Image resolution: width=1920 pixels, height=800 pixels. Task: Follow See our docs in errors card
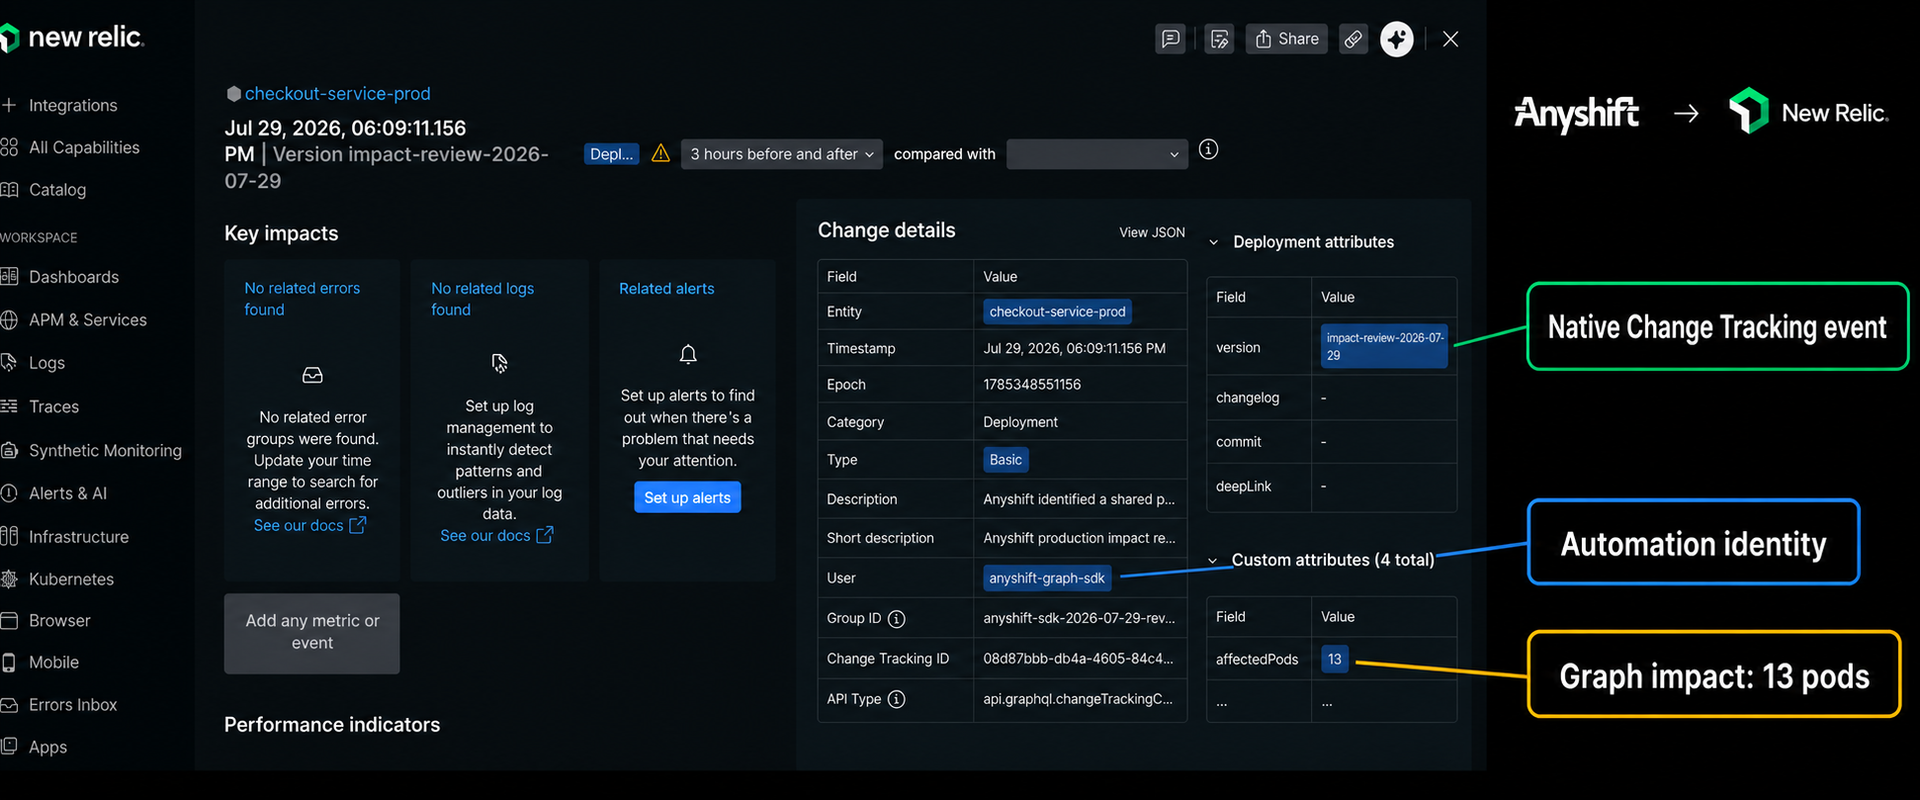(x=310, y=526)
